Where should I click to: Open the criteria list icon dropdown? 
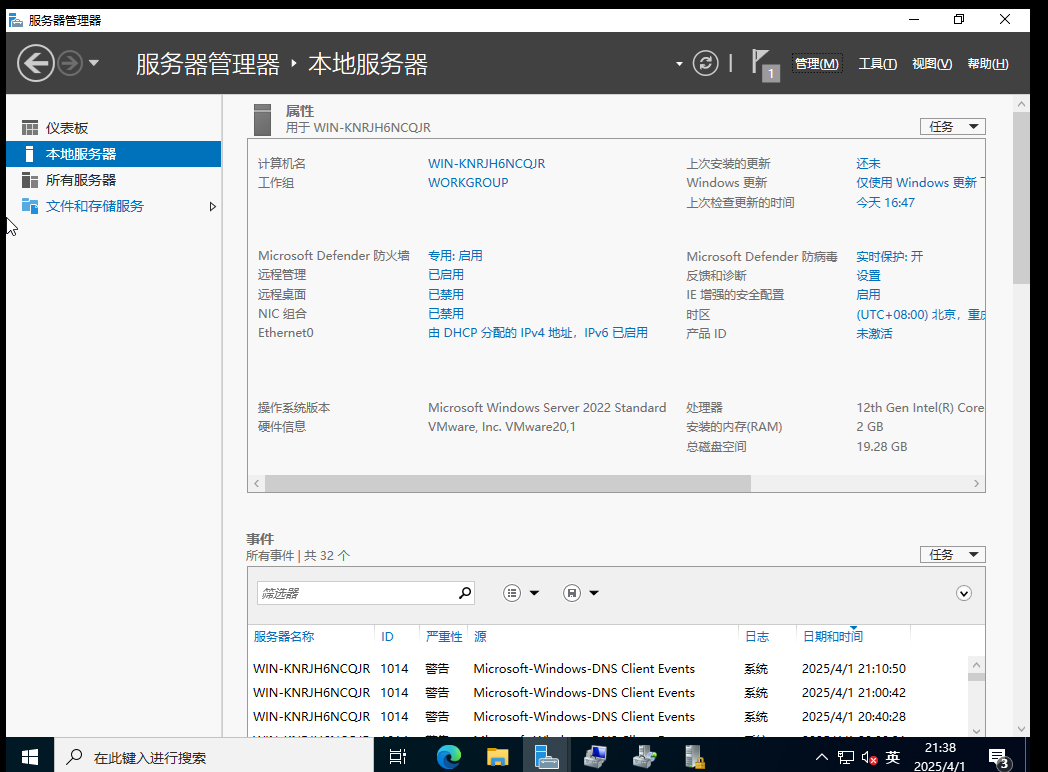coord(521,593)
